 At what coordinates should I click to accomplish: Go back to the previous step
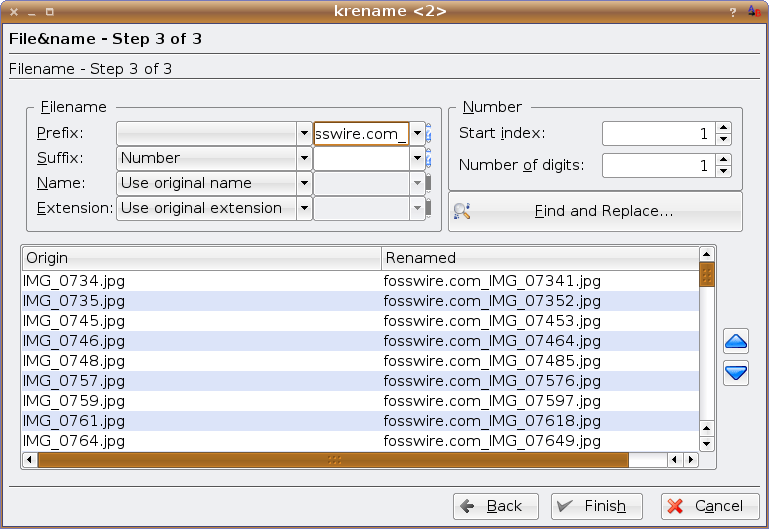click(496, 506)
